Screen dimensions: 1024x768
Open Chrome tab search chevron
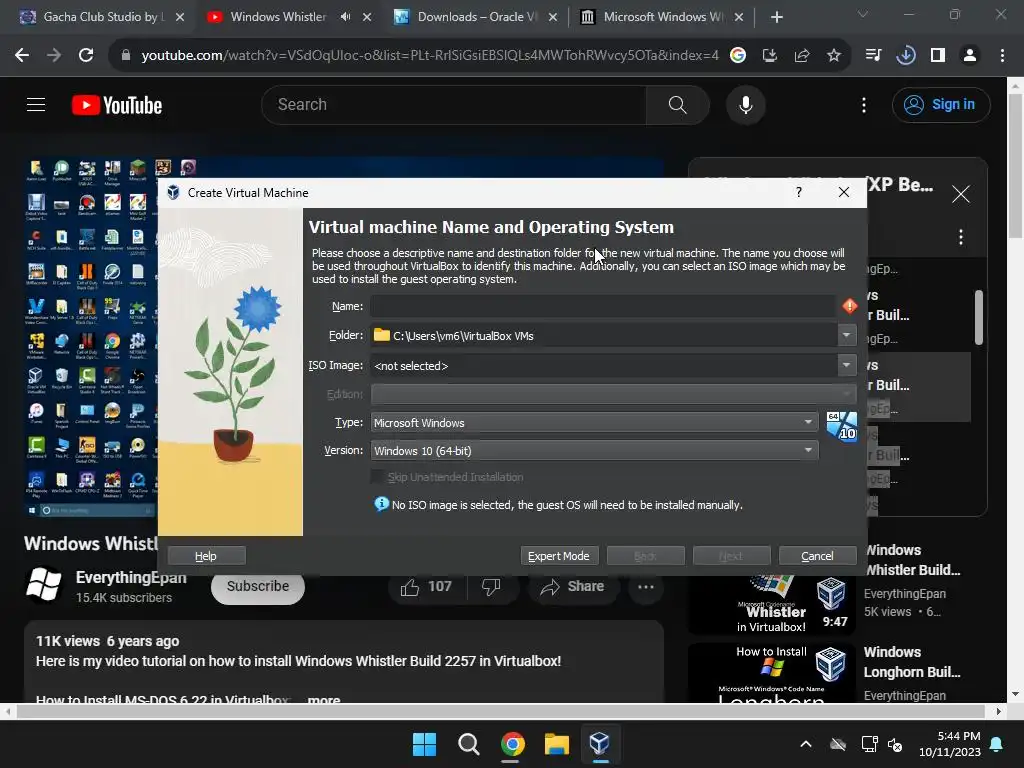(863, 14)
